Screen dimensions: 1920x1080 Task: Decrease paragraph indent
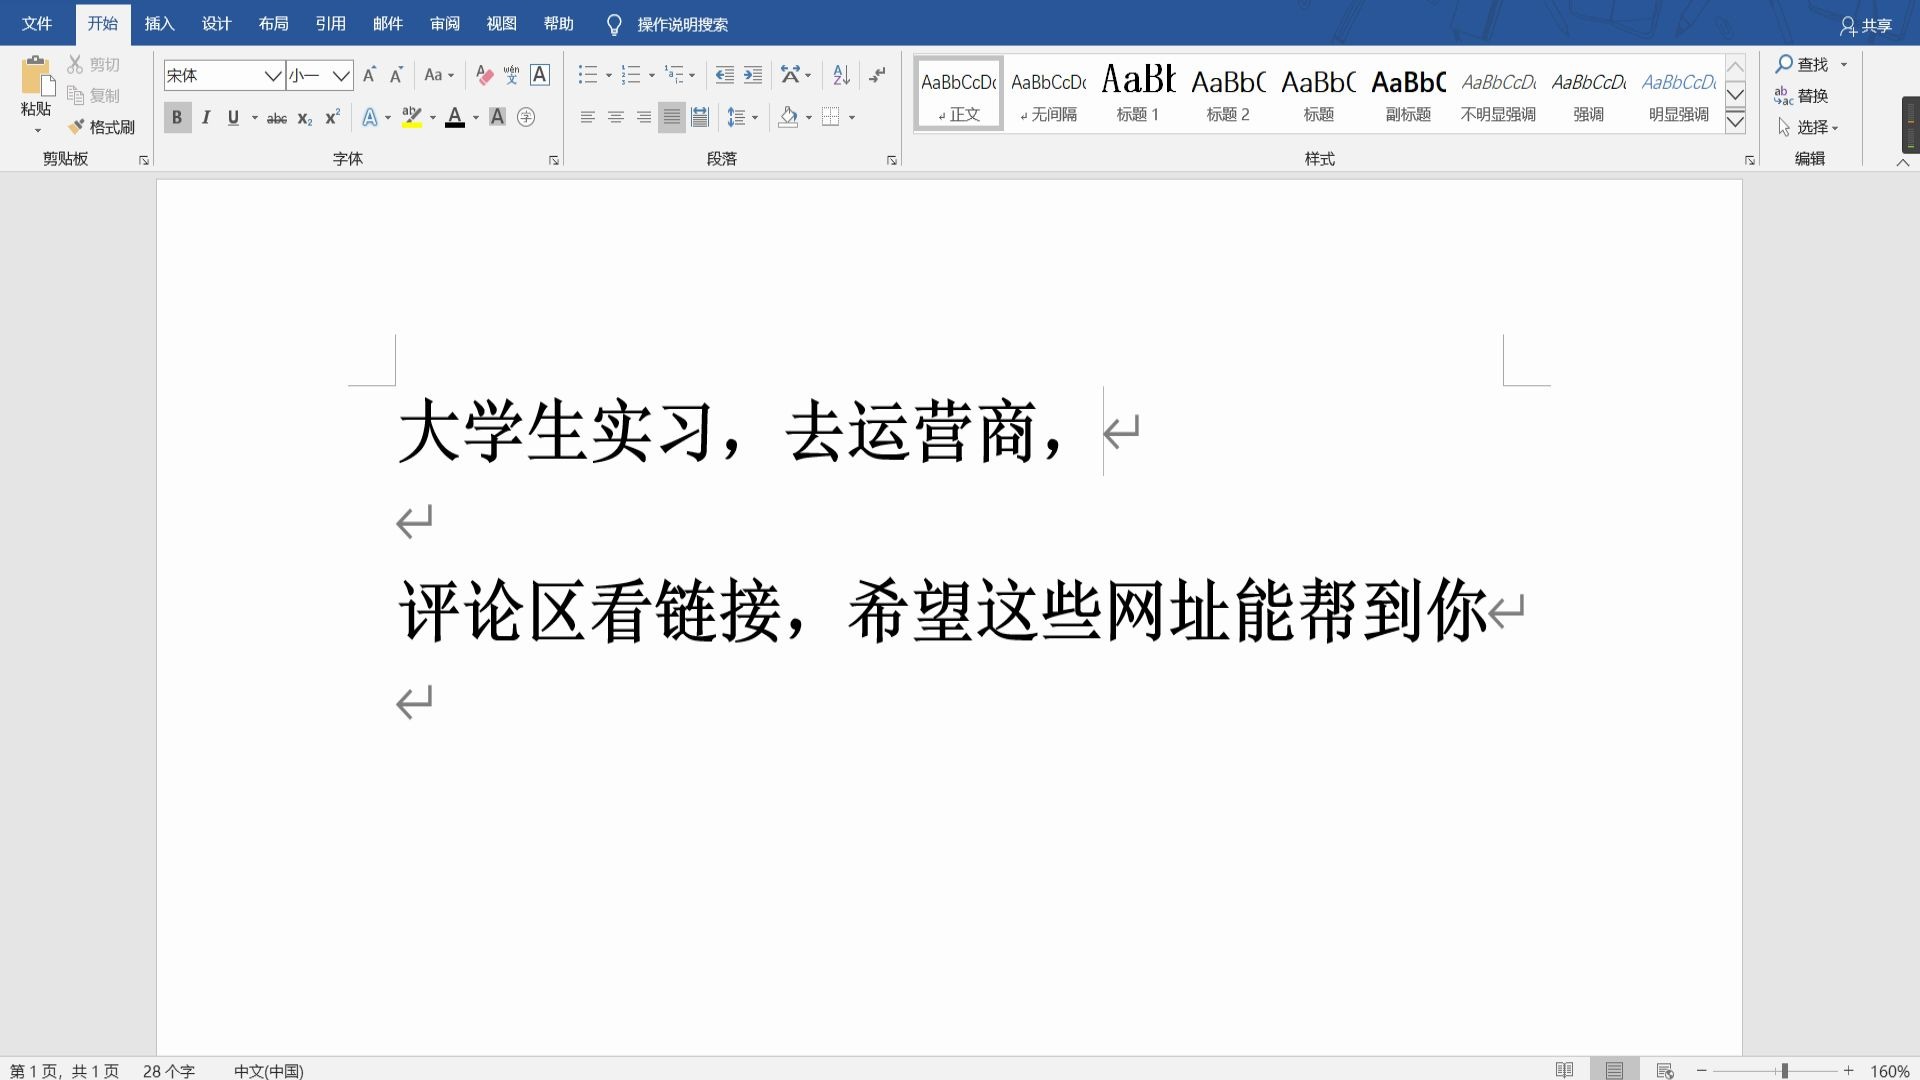point(724,75)
